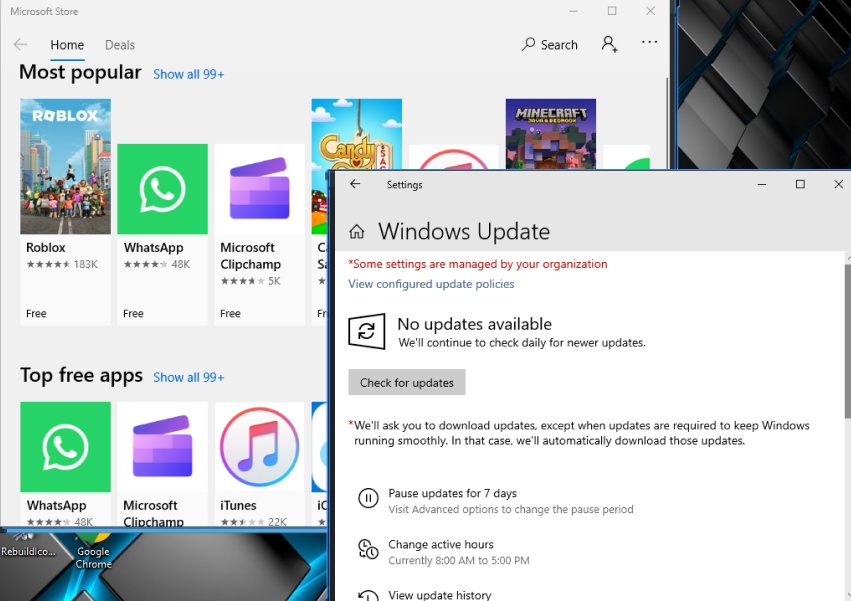Click the Pause updates pause icon
This screenshot has width=851, height=601.
pyautogui.click(x=368, y=498)
